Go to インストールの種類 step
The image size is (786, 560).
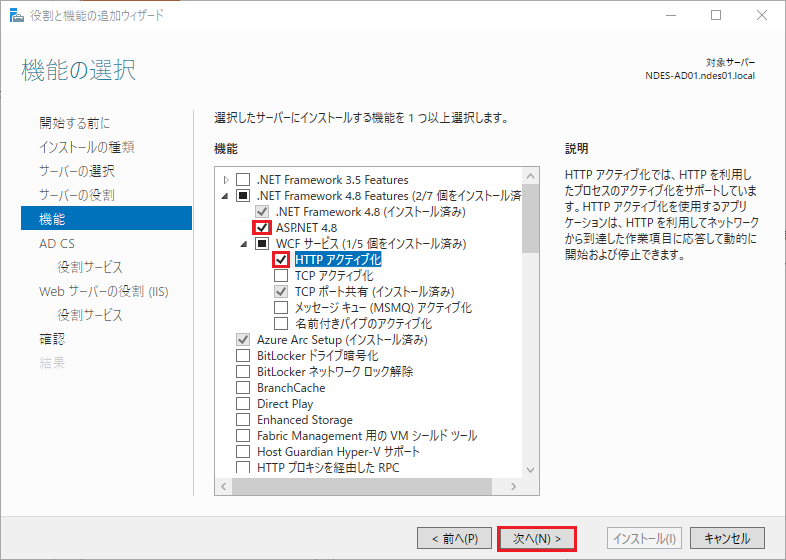pyautogui.click(x=87, y=147)
